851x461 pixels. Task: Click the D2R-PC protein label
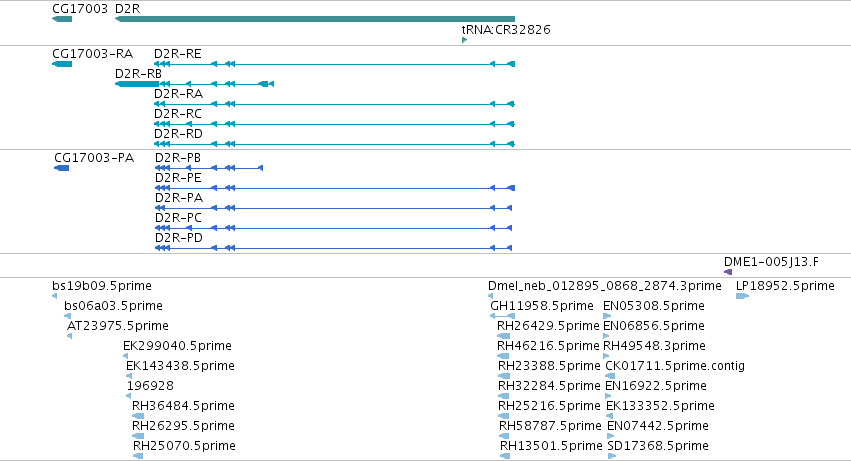pos(178,218)
